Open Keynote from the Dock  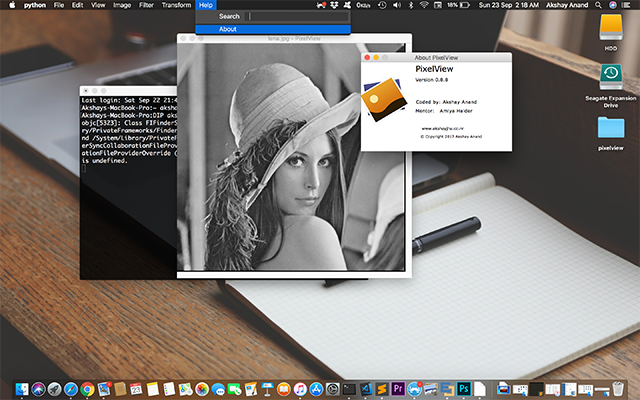[x=267, y=389]
